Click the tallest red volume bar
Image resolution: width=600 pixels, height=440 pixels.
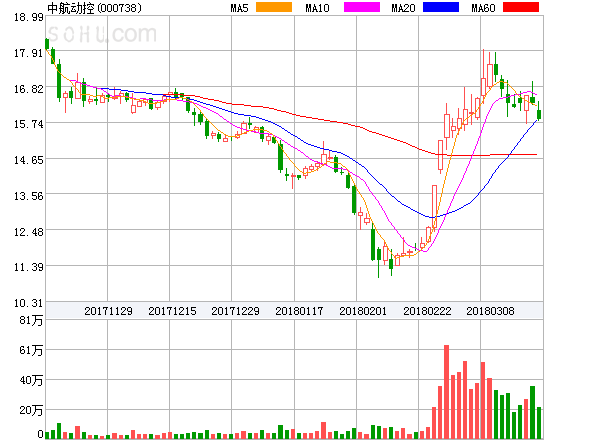click(x=447, y=392)
